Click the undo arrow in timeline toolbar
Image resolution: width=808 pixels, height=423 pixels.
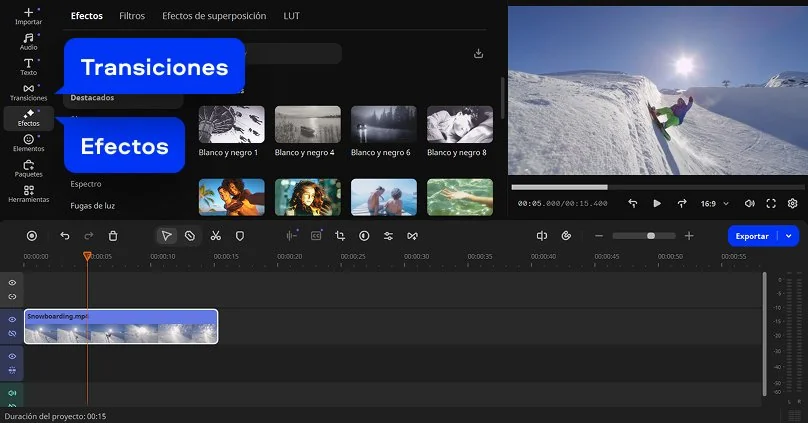(65, 236)
